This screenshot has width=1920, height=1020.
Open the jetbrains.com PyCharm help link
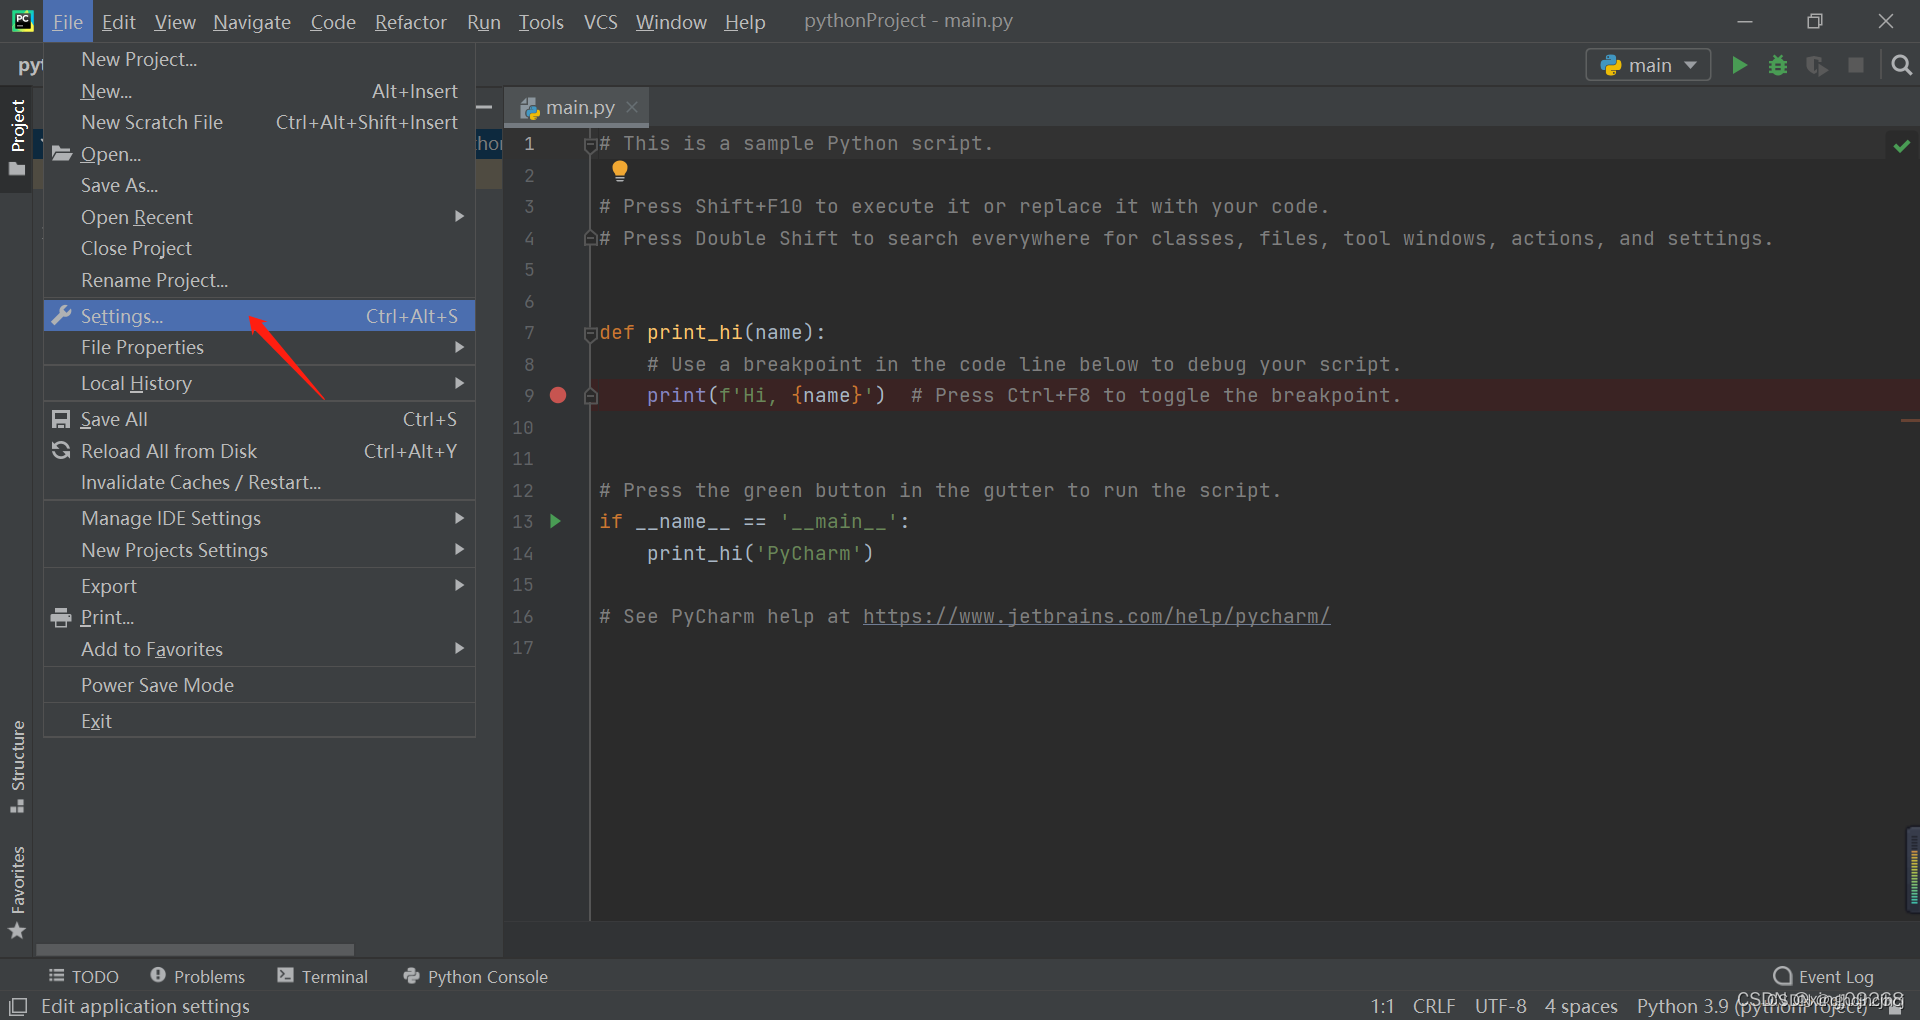pos(1096,616)
